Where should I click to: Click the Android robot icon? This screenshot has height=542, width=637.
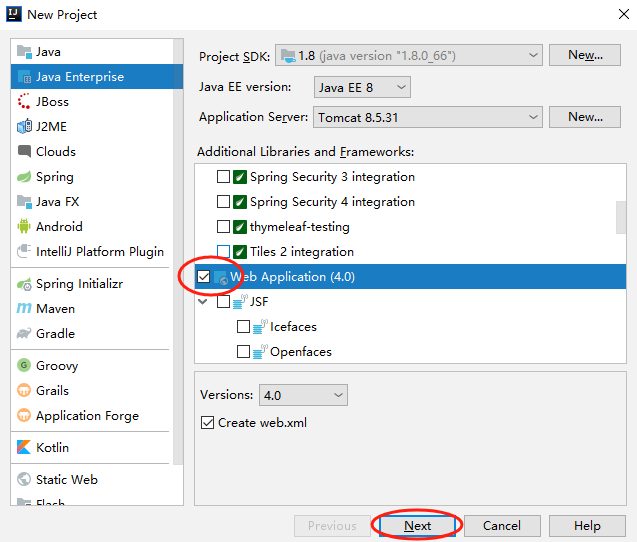(24, 226)
